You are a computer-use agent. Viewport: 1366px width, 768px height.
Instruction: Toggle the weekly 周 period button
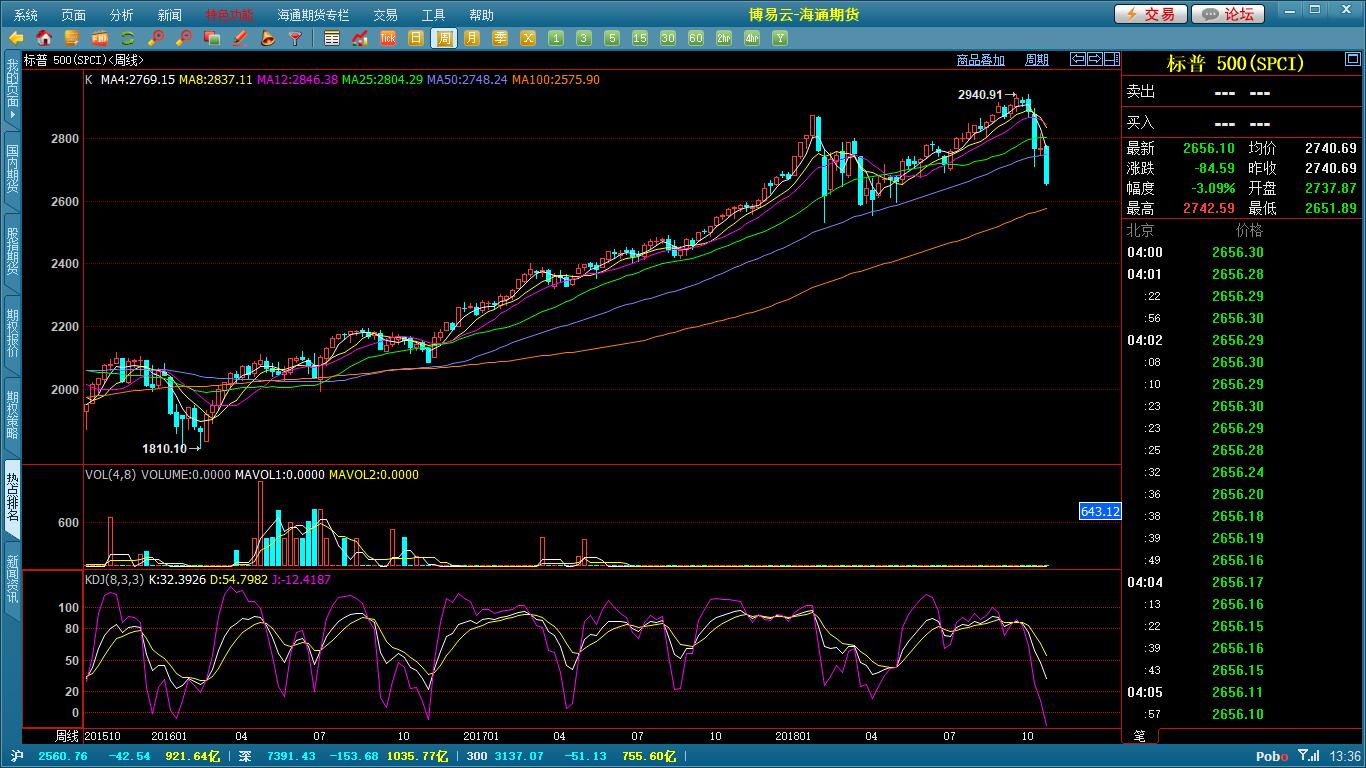[x=444, y=38]
